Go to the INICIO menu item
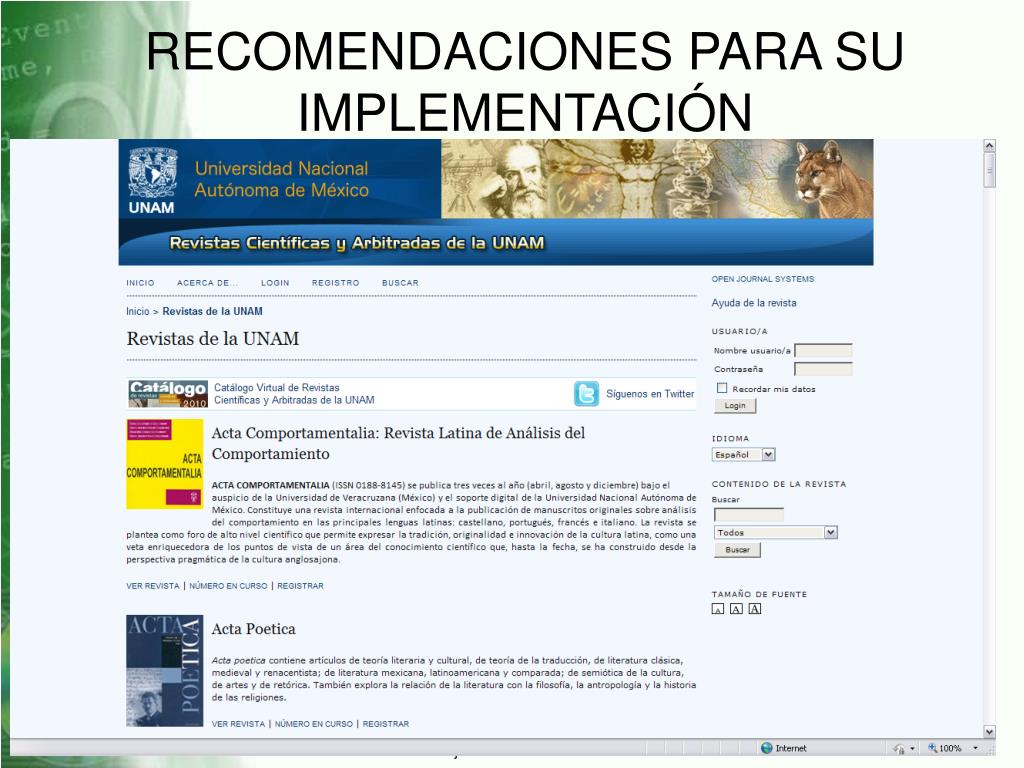Screen dimensions: 1024x768 coord(140,283)
